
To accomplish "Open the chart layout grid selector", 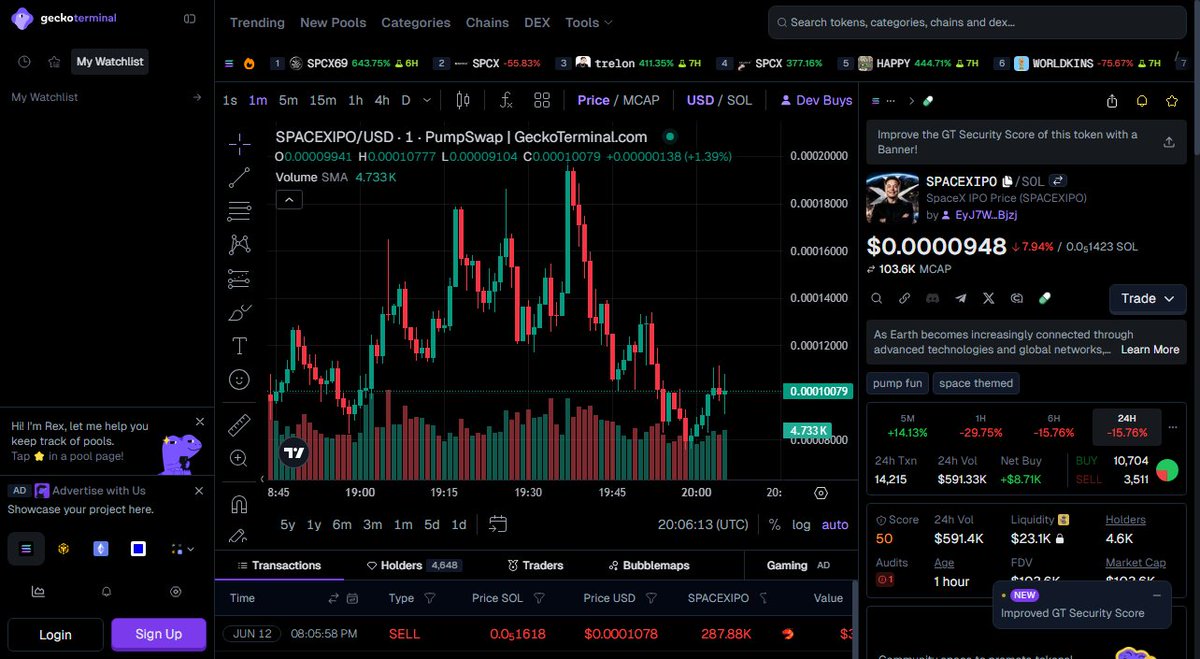I will [x=542, y=100].
